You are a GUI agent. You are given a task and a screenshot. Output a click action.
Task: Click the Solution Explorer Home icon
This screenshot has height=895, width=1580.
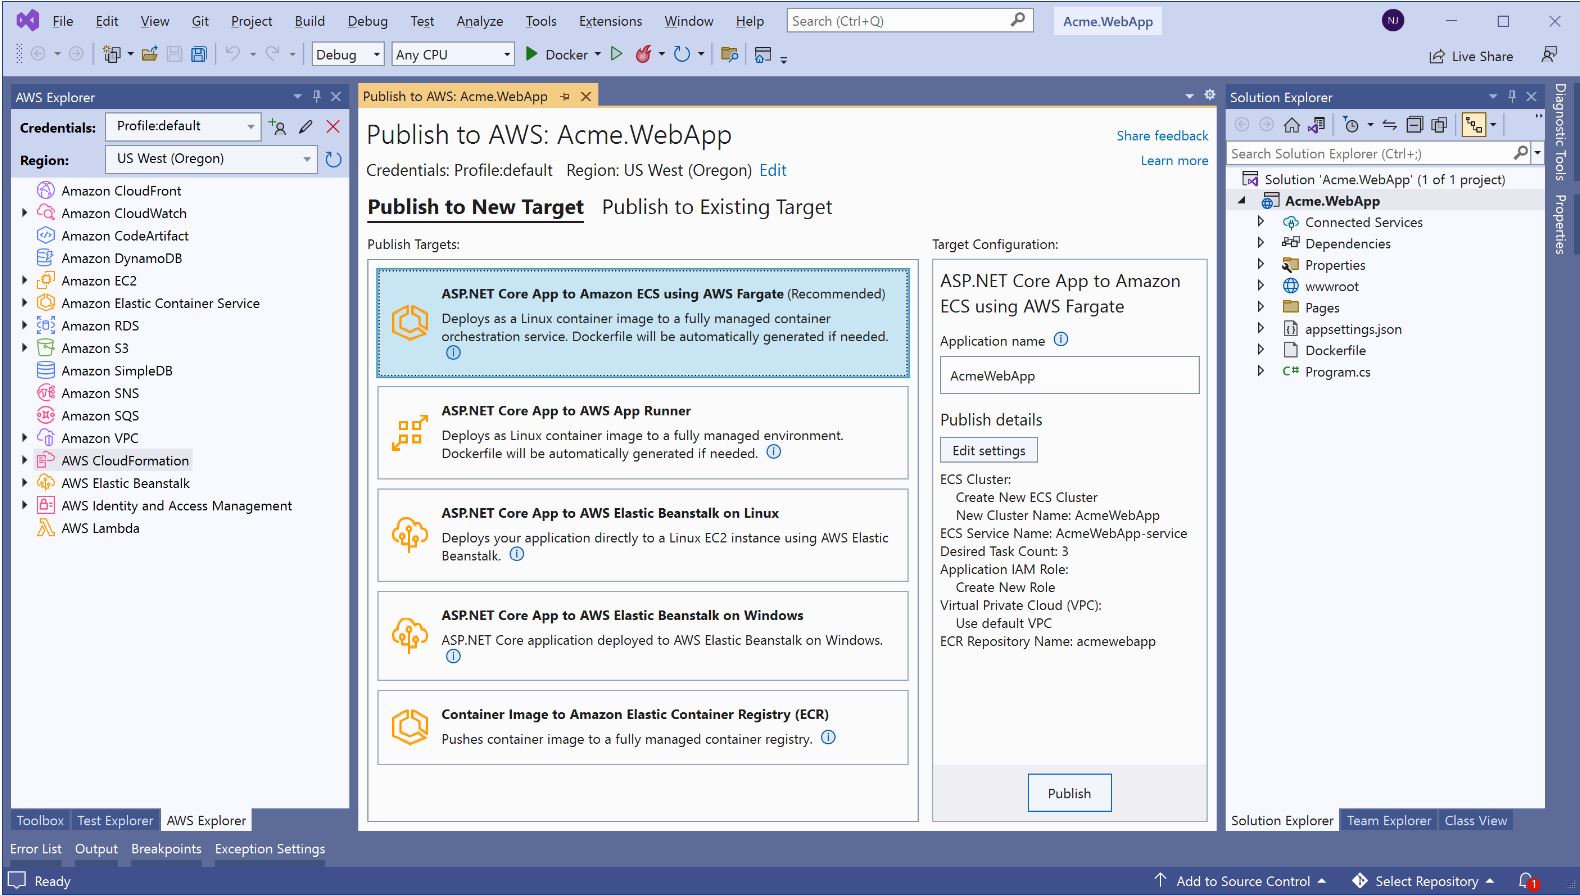[x=1292, y=125]
